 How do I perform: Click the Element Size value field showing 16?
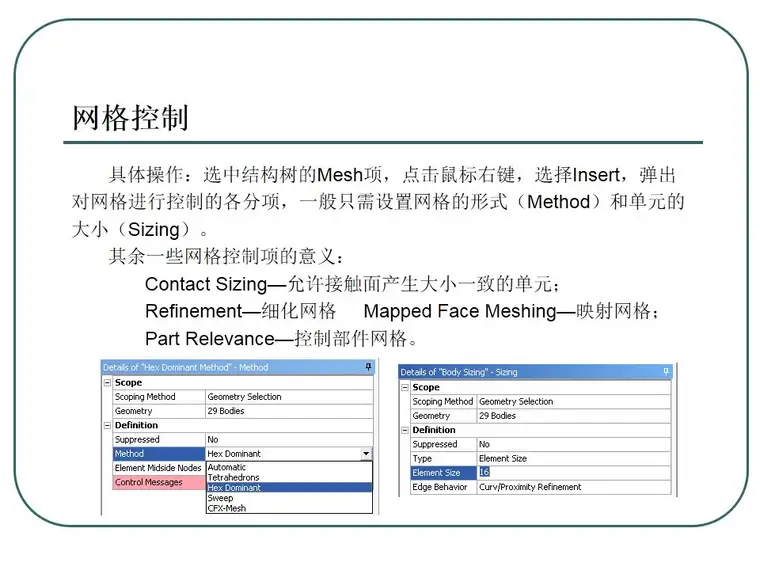pos(574,472)
